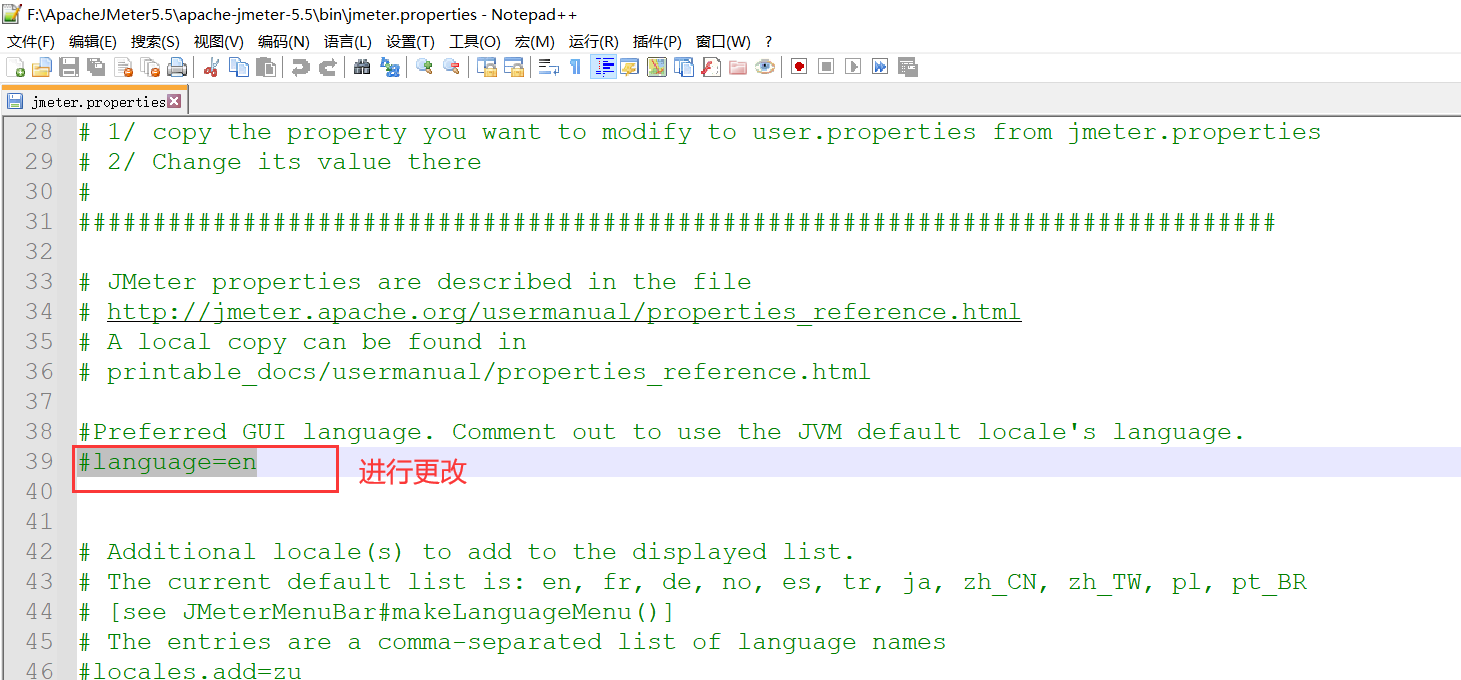Click the #language=en text on line 39

point(168,462)
